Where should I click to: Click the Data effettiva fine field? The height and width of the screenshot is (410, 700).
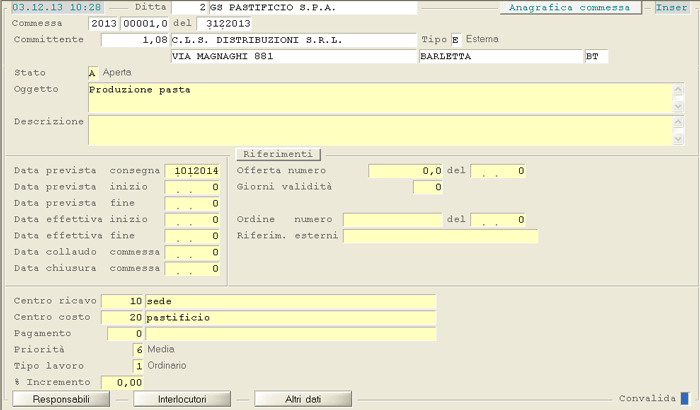tap(192, 236)
